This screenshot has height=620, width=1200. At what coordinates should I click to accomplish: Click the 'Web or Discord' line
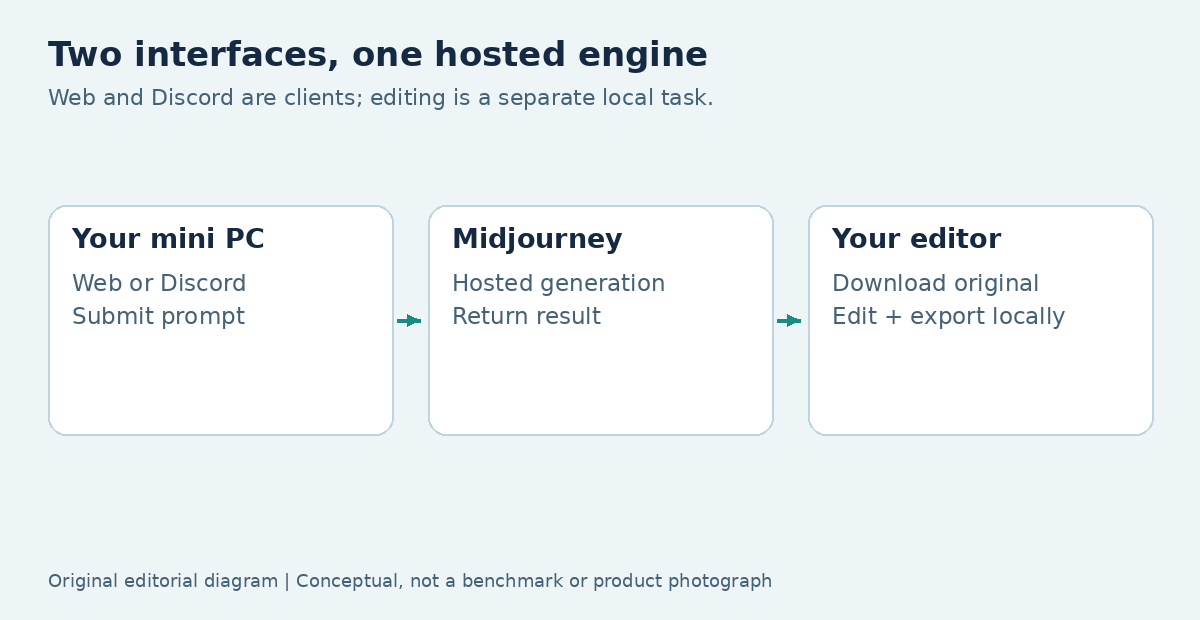pyautogui.click(x=159, y=284)
